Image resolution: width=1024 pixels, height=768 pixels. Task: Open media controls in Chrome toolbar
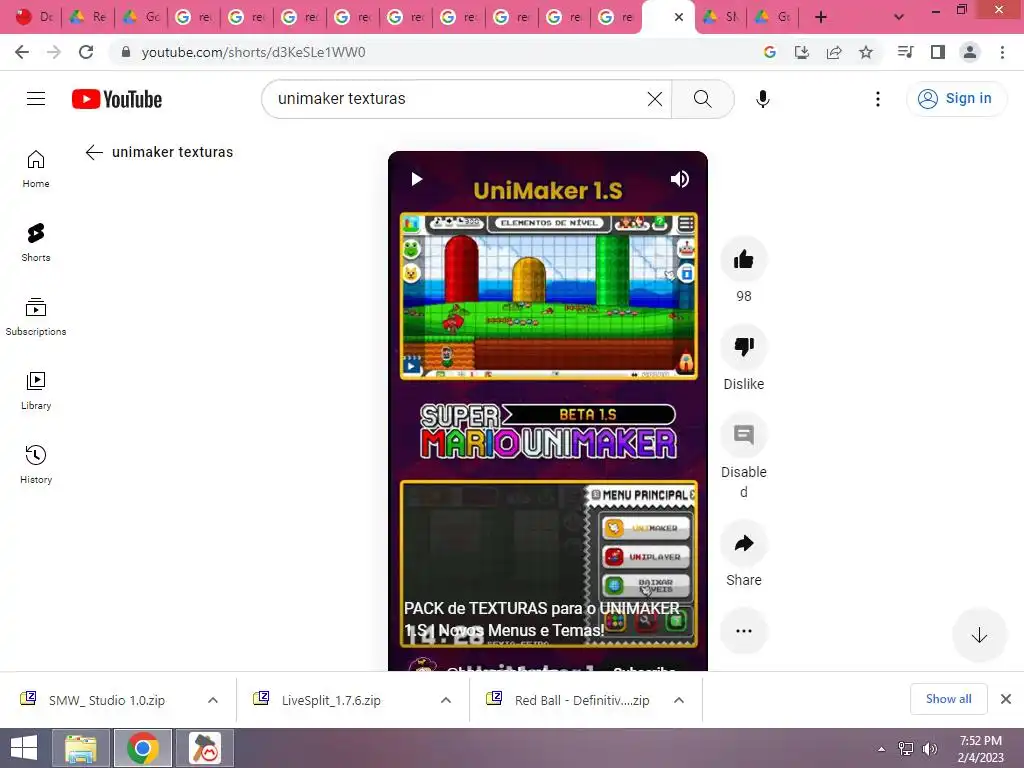click(x=905, y=52)
